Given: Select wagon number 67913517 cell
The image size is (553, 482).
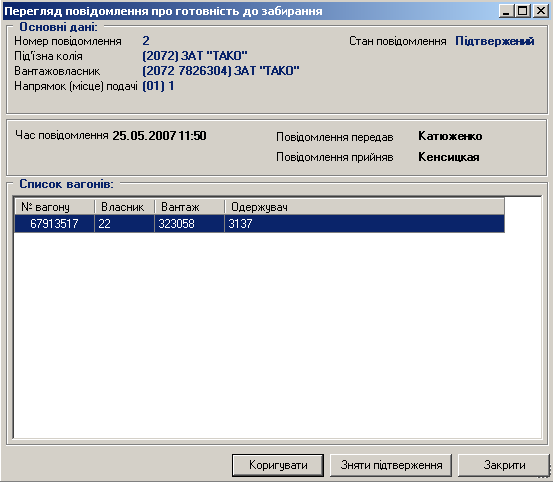Looking at the screenshot, I should pos(54,224).
